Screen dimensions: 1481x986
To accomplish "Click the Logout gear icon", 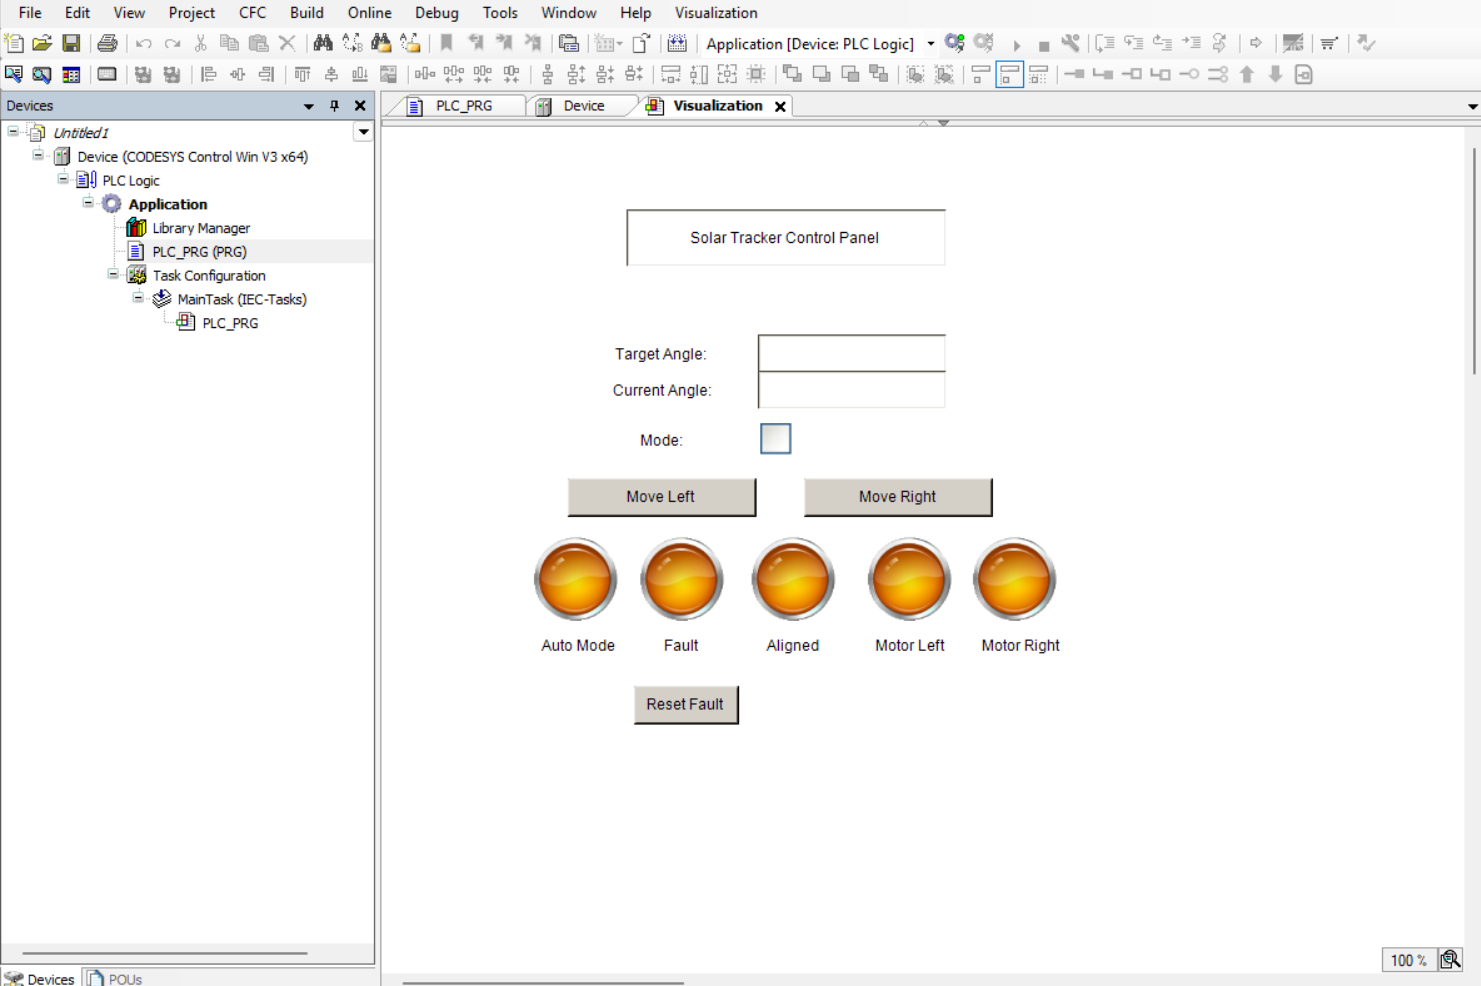I will [x=984, y=43].
